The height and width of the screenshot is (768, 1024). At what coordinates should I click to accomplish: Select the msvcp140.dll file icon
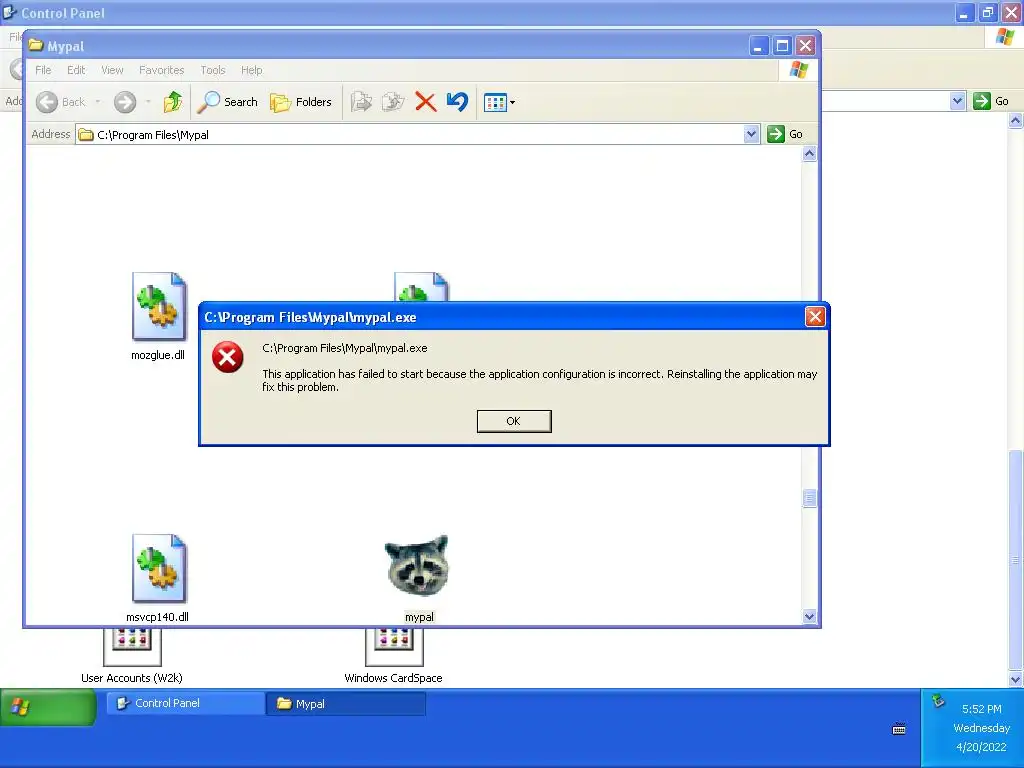(159, 569)
